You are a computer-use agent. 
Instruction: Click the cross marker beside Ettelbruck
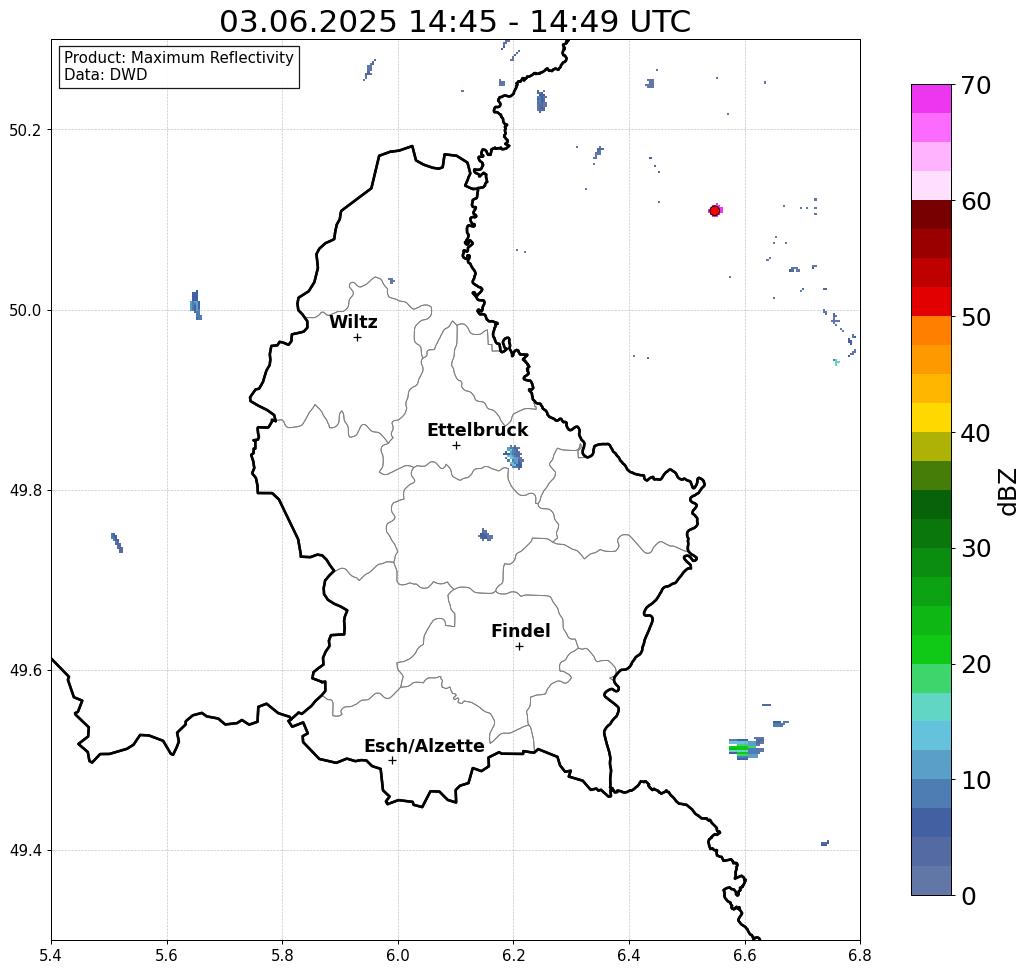pos(456,445)
